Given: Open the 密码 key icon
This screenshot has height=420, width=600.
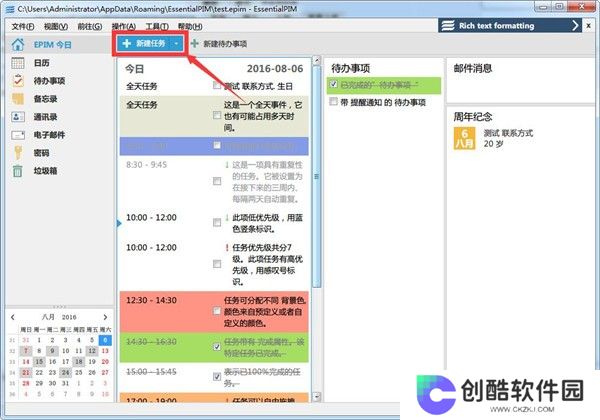Looking at the screenshot, I should click(18, 153).
